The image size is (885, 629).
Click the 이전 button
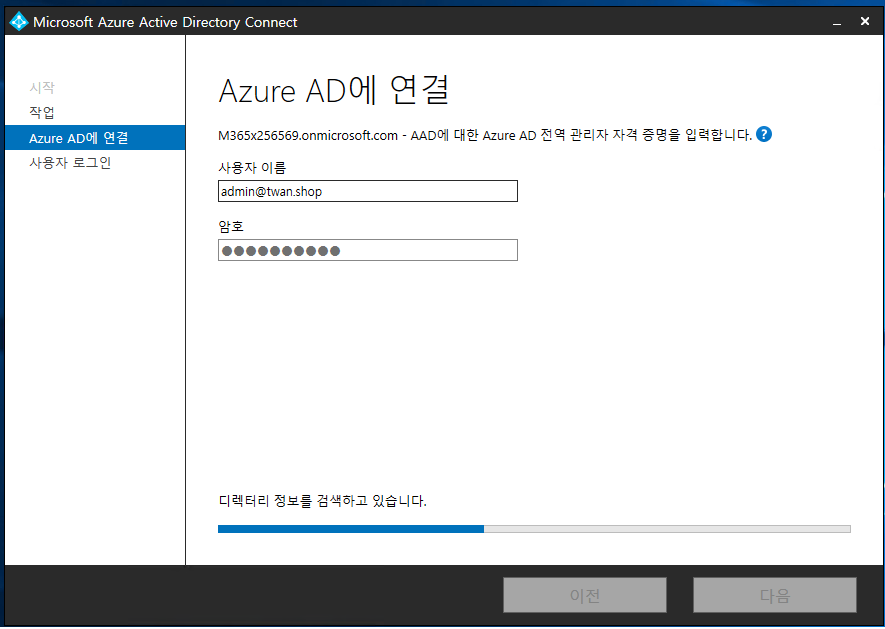[585, 595]
